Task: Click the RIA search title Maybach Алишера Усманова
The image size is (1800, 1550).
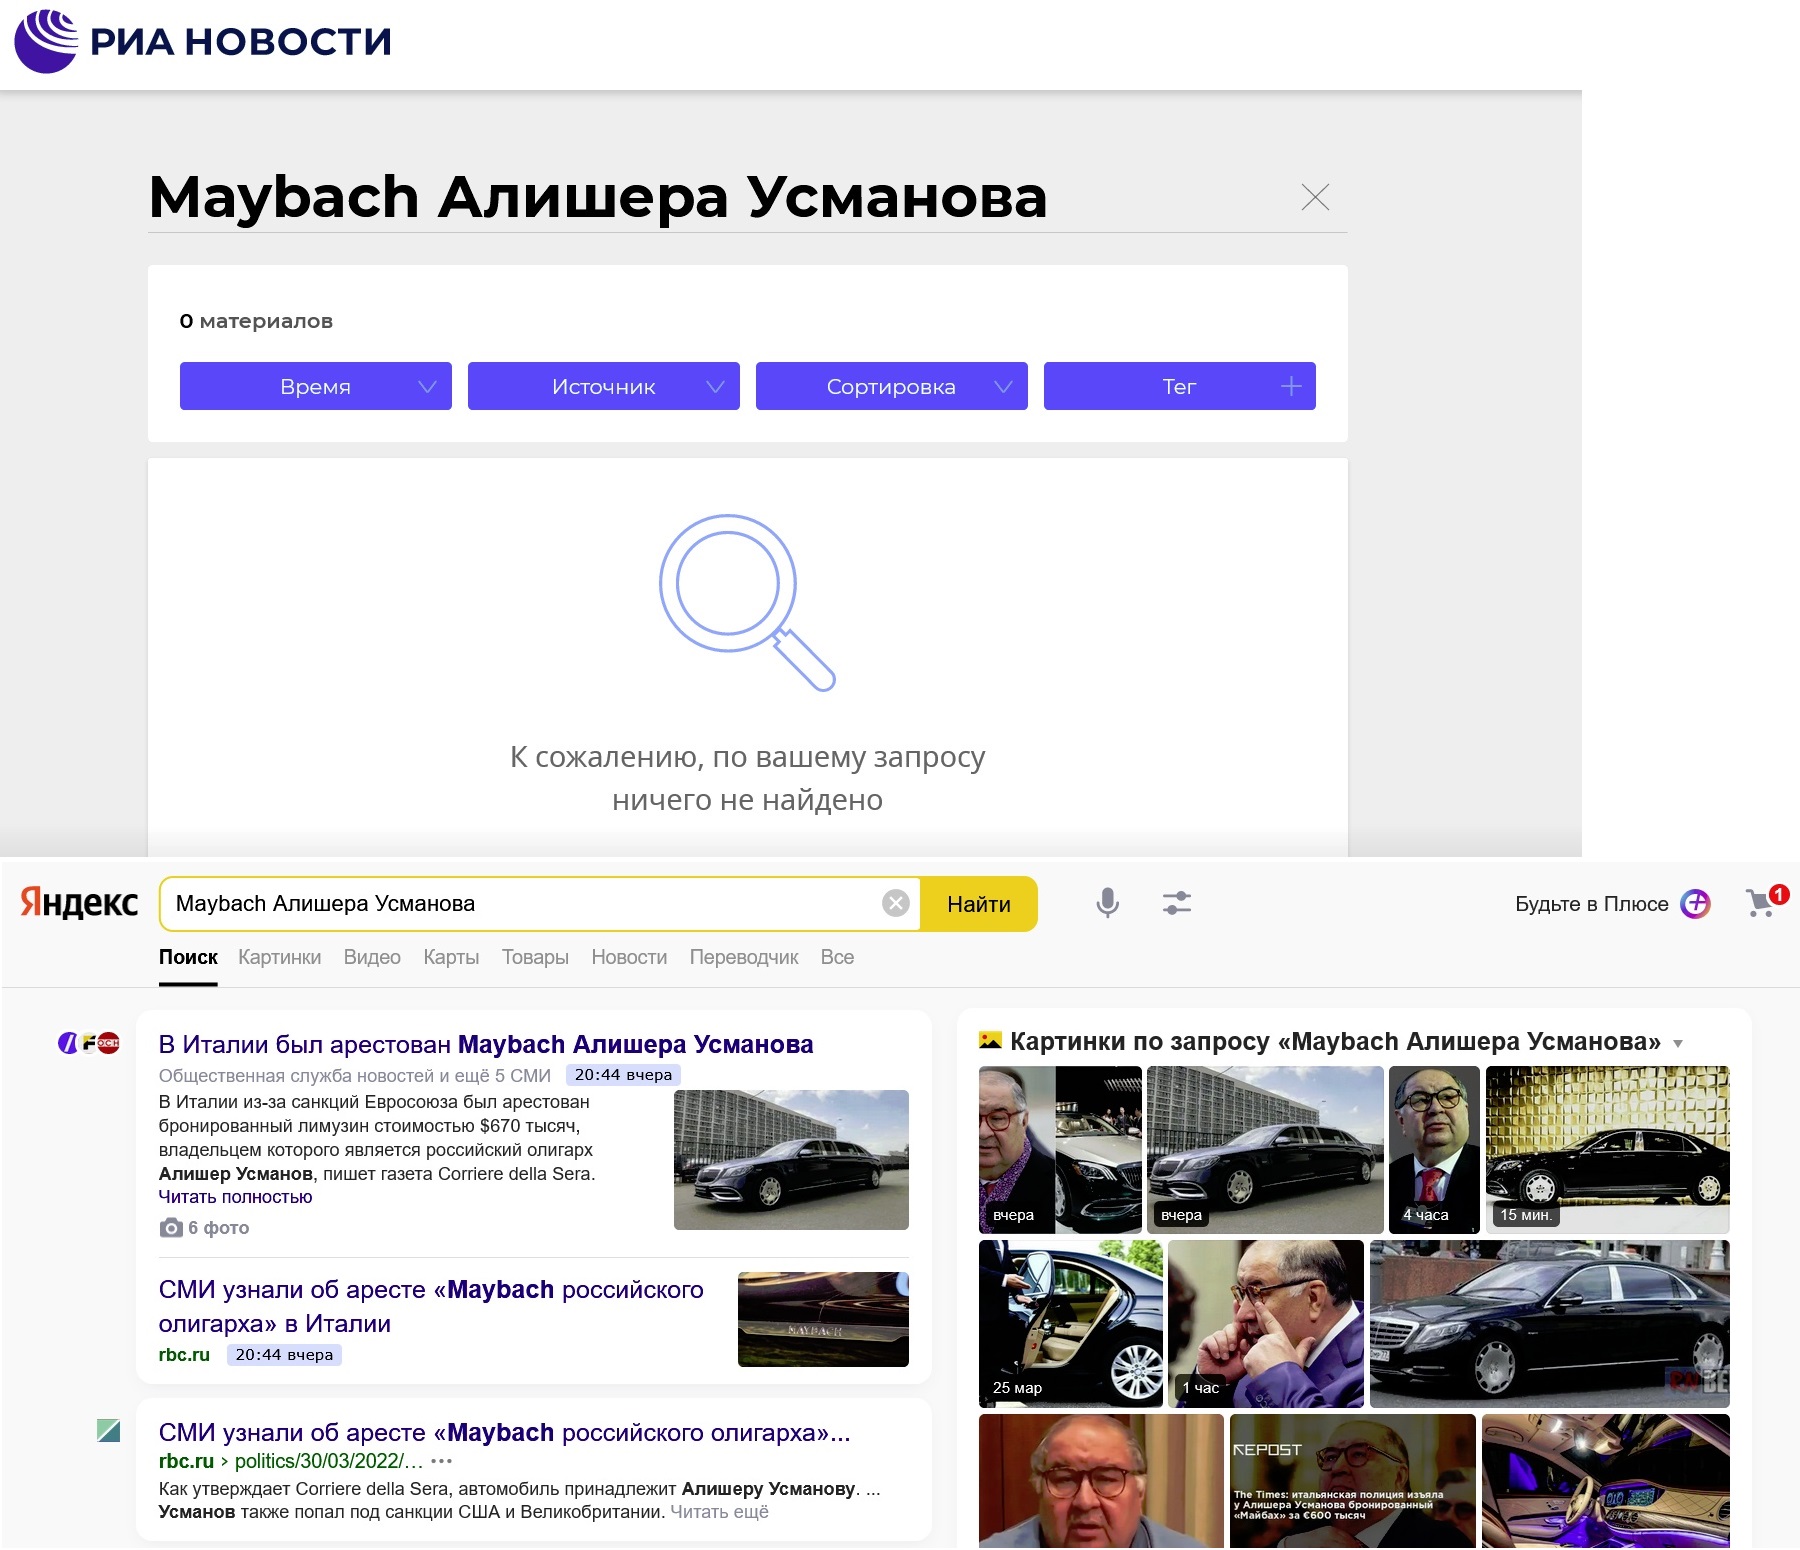Action: pos(598,197)
